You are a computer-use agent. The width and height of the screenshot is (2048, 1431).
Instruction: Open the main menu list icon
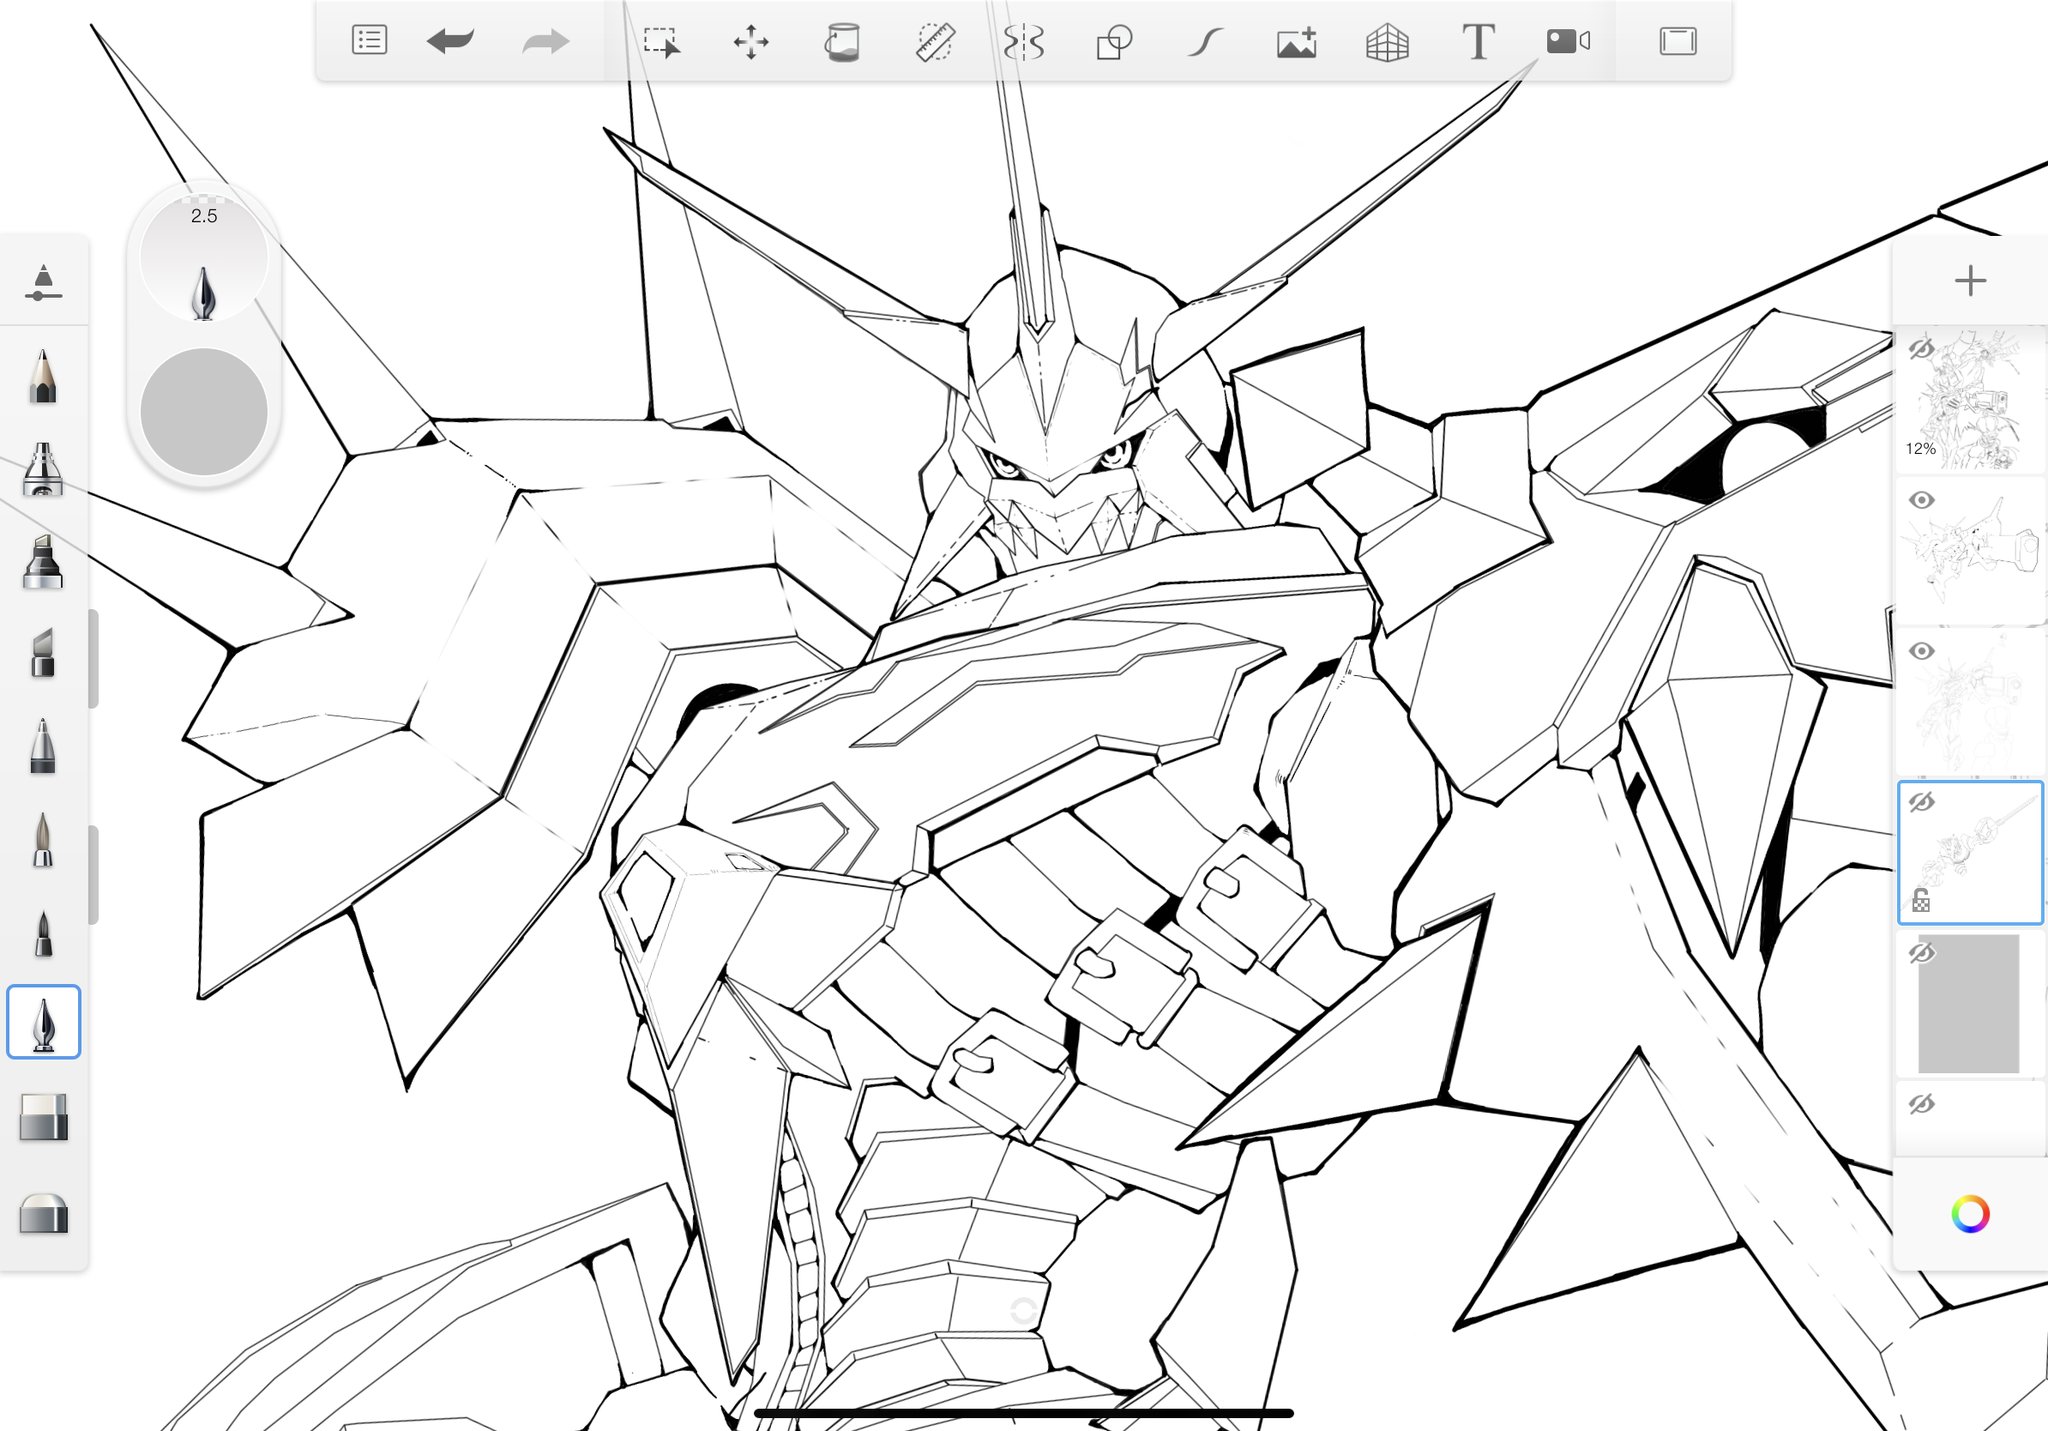[x=369, y=41]
